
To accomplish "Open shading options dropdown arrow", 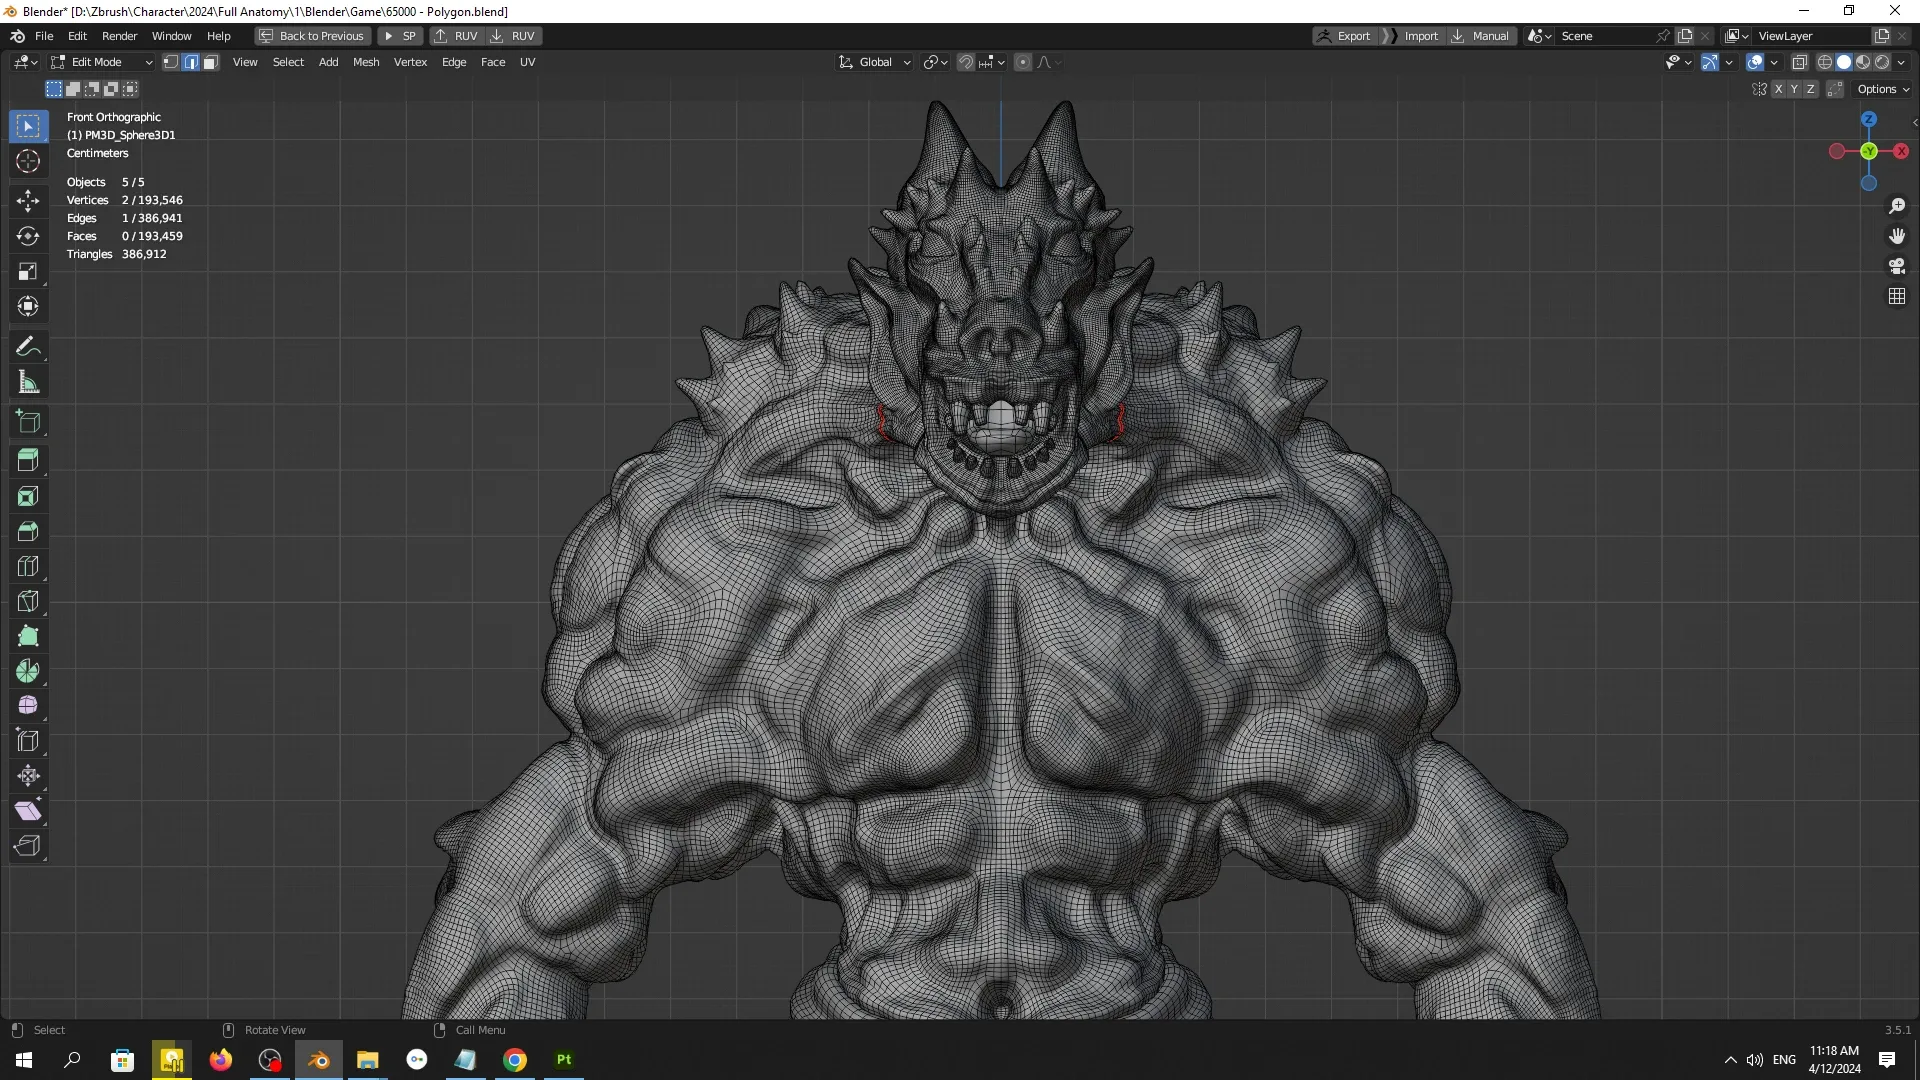I will [1901, 62].
